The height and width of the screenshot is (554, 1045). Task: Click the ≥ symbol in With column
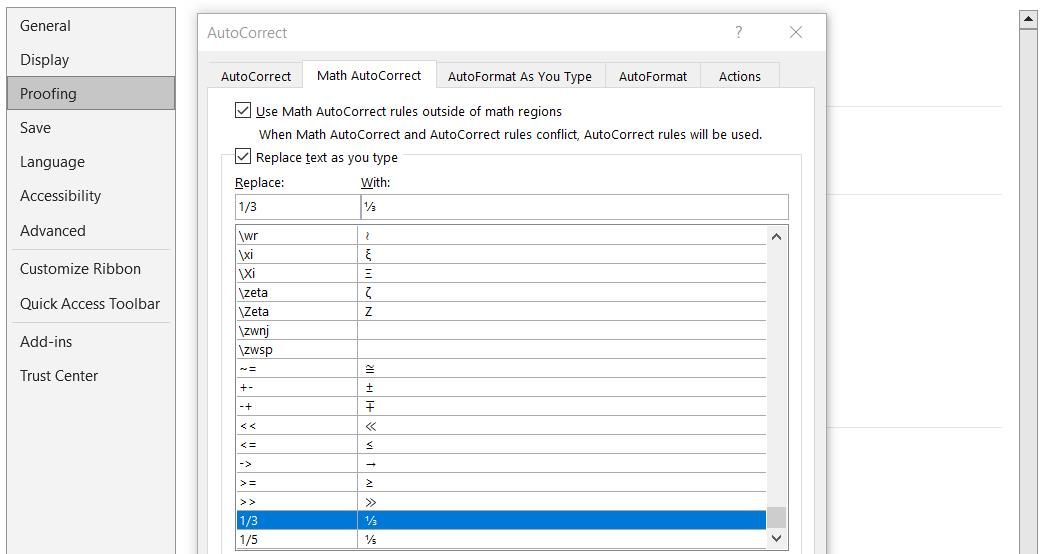[x=369, y=483]
